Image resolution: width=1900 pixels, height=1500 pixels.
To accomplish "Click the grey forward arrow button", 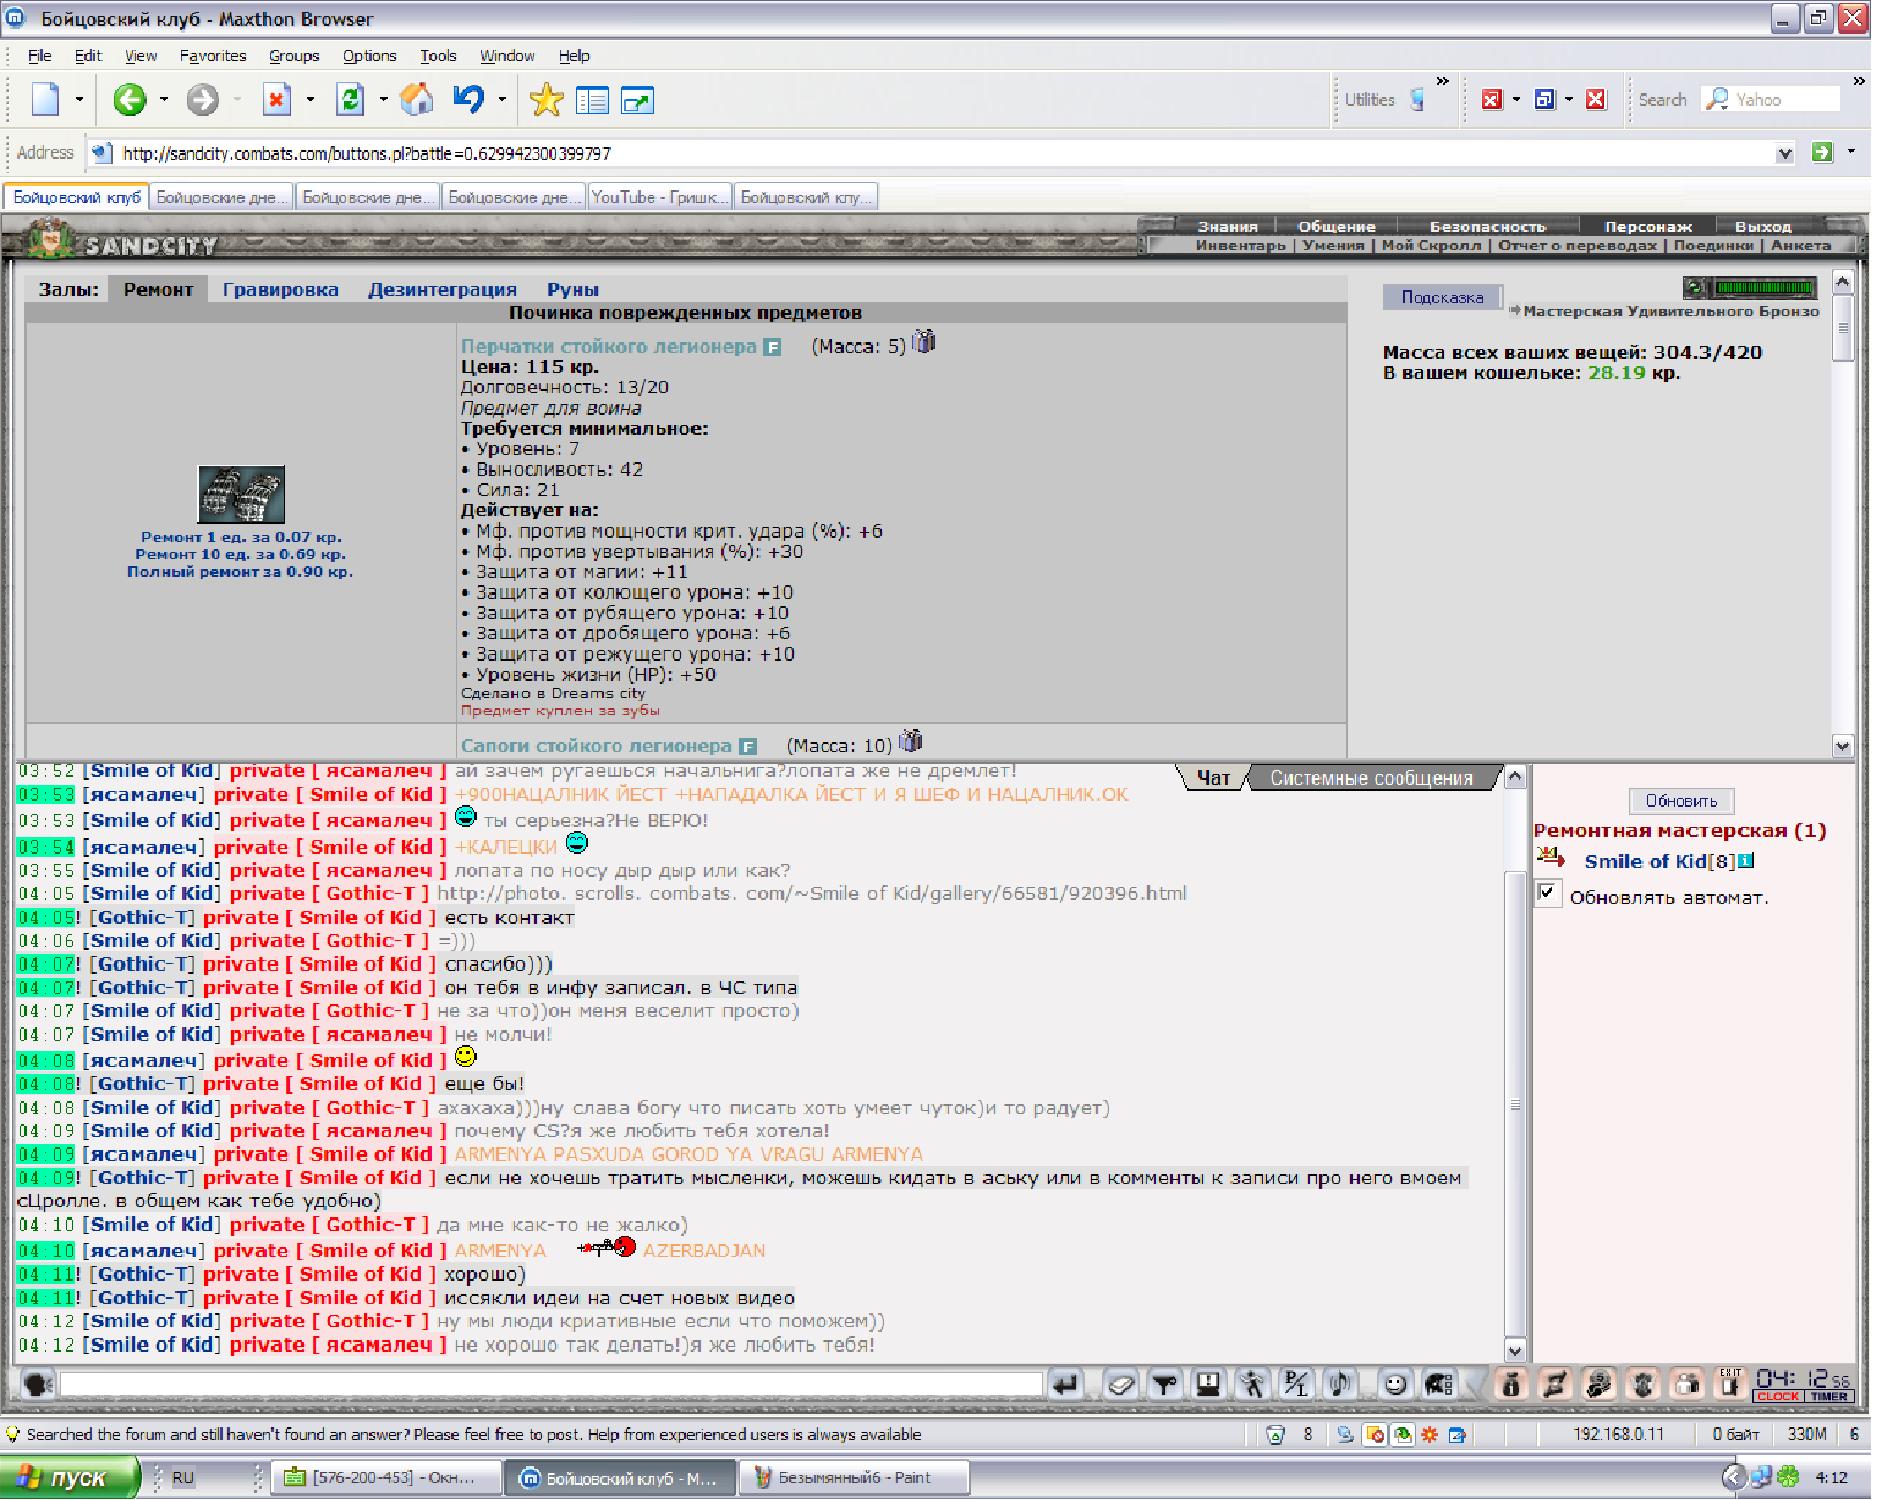I will tap(203, 99).
